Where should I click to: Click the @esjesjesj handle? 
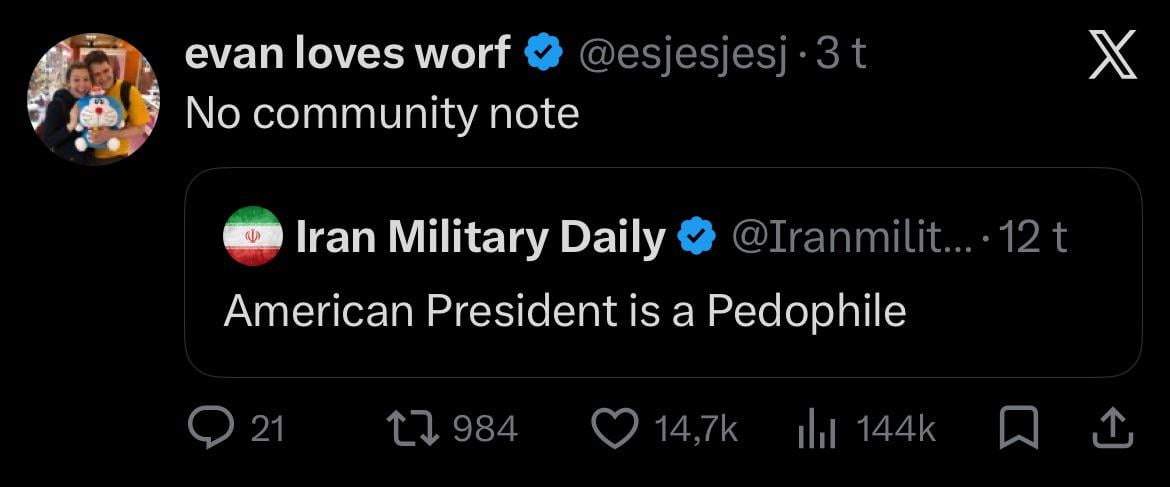684,54
